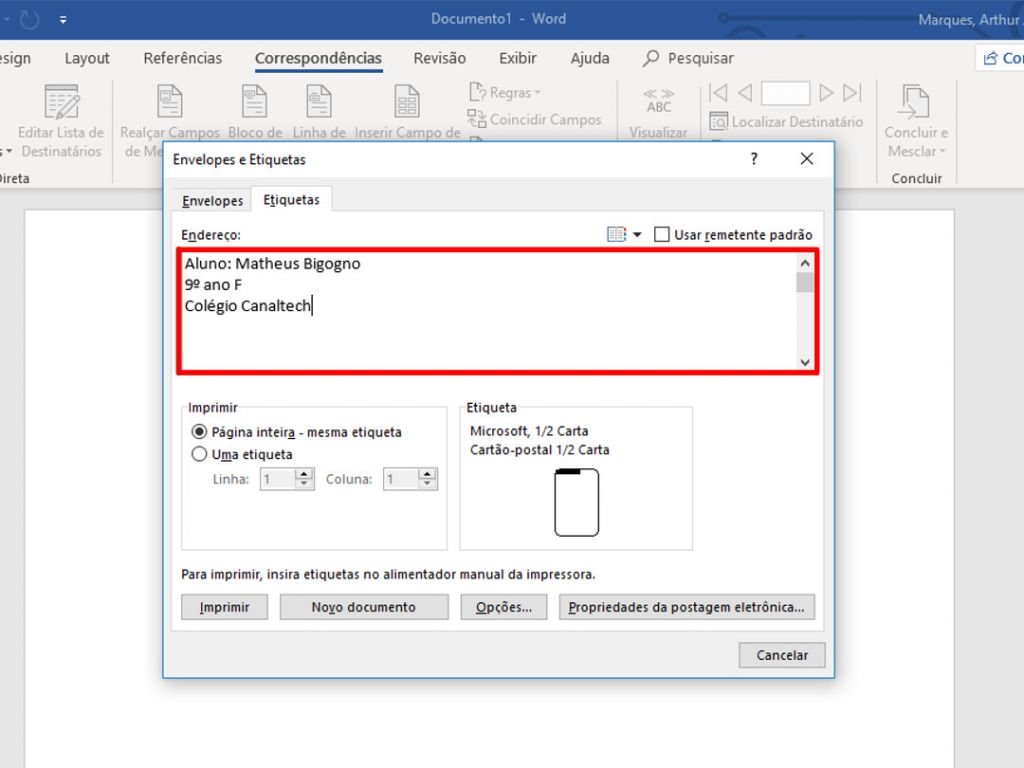This screenshot has height=768, width=1024.
Task: Open Inserir Campo de Mesclagem
Action: click(408, 112)
